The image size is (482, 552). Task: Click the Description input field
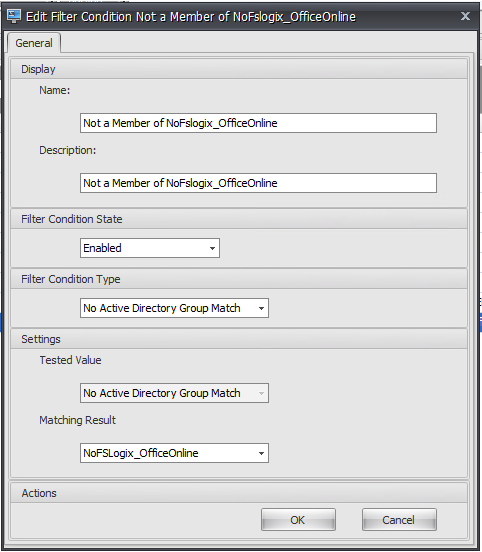click(x=258, y=183)
